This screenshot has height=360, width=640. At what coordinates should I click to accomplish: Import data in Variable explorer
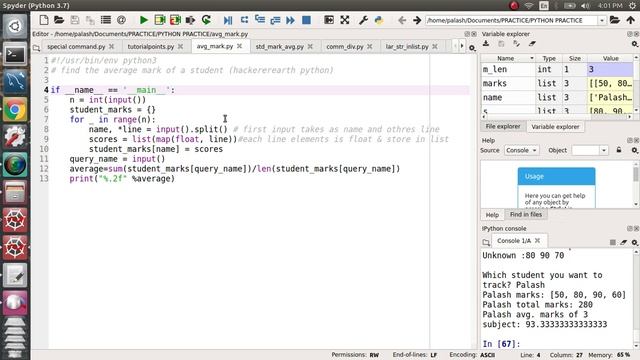coord(486,44)
